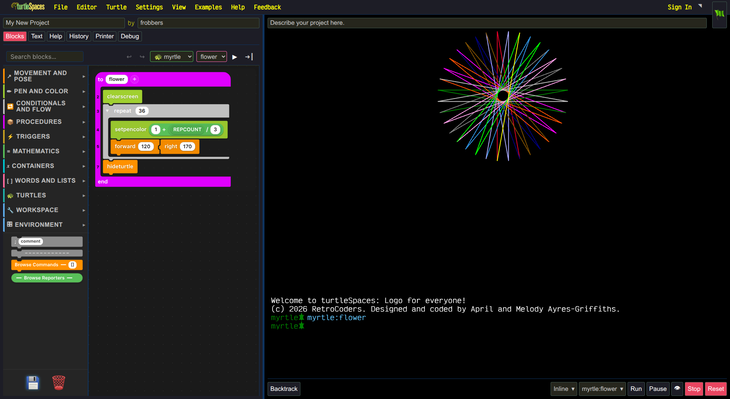Collapse the repeat 36 block arrow
Image resolution: width=730 pixels, height=399 pixels.
coord(108,111)
